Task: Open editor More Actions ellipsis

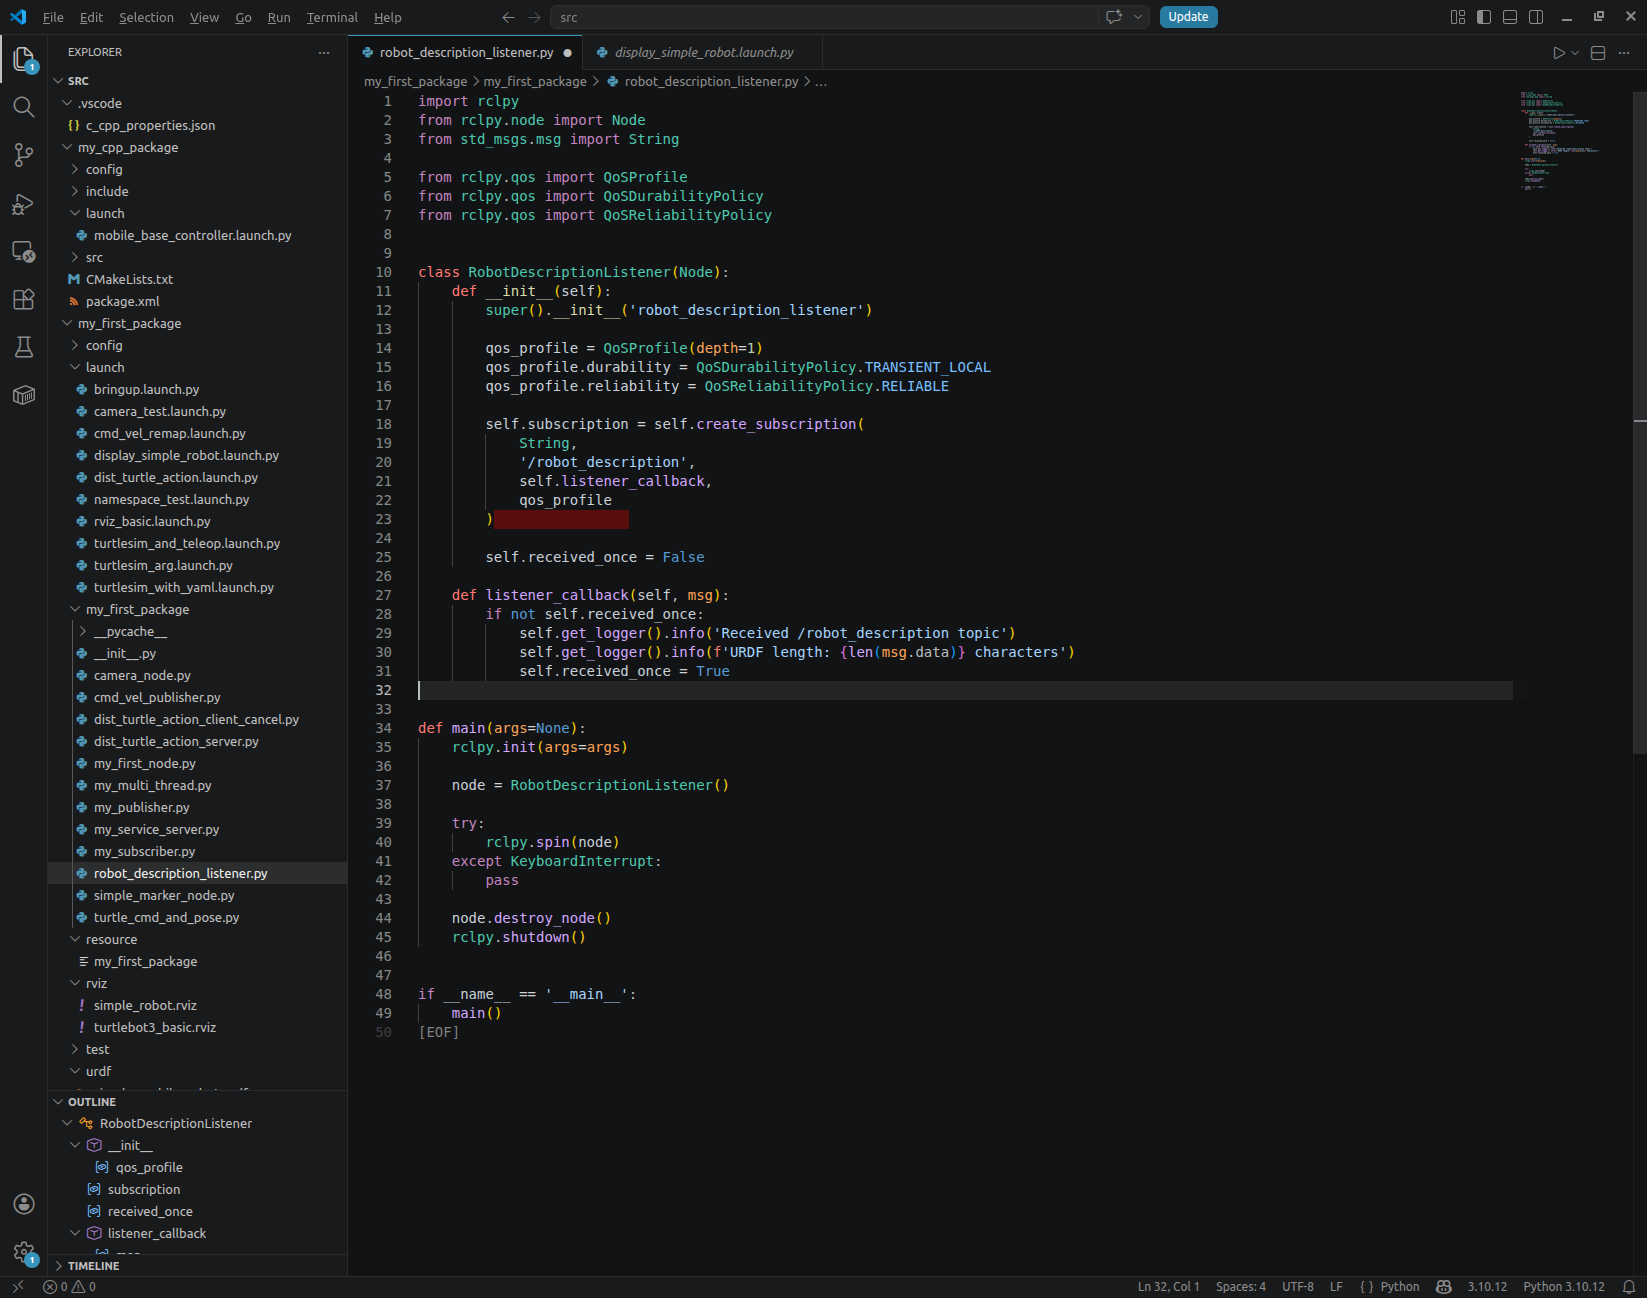Action: pyautogui.click(x=1624, y=53)
